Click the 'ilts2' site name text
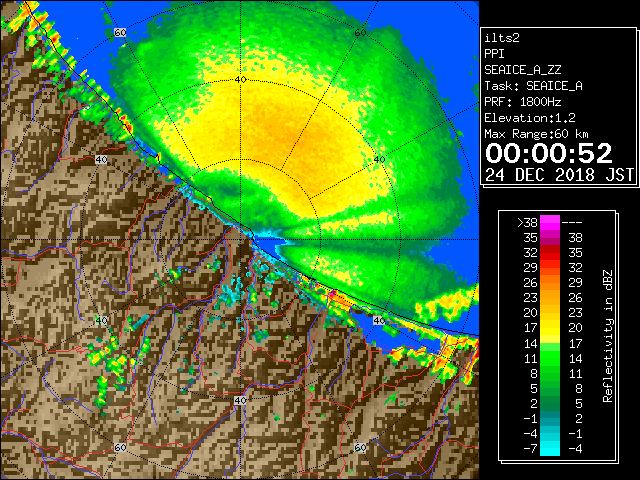 pos(502,38)
